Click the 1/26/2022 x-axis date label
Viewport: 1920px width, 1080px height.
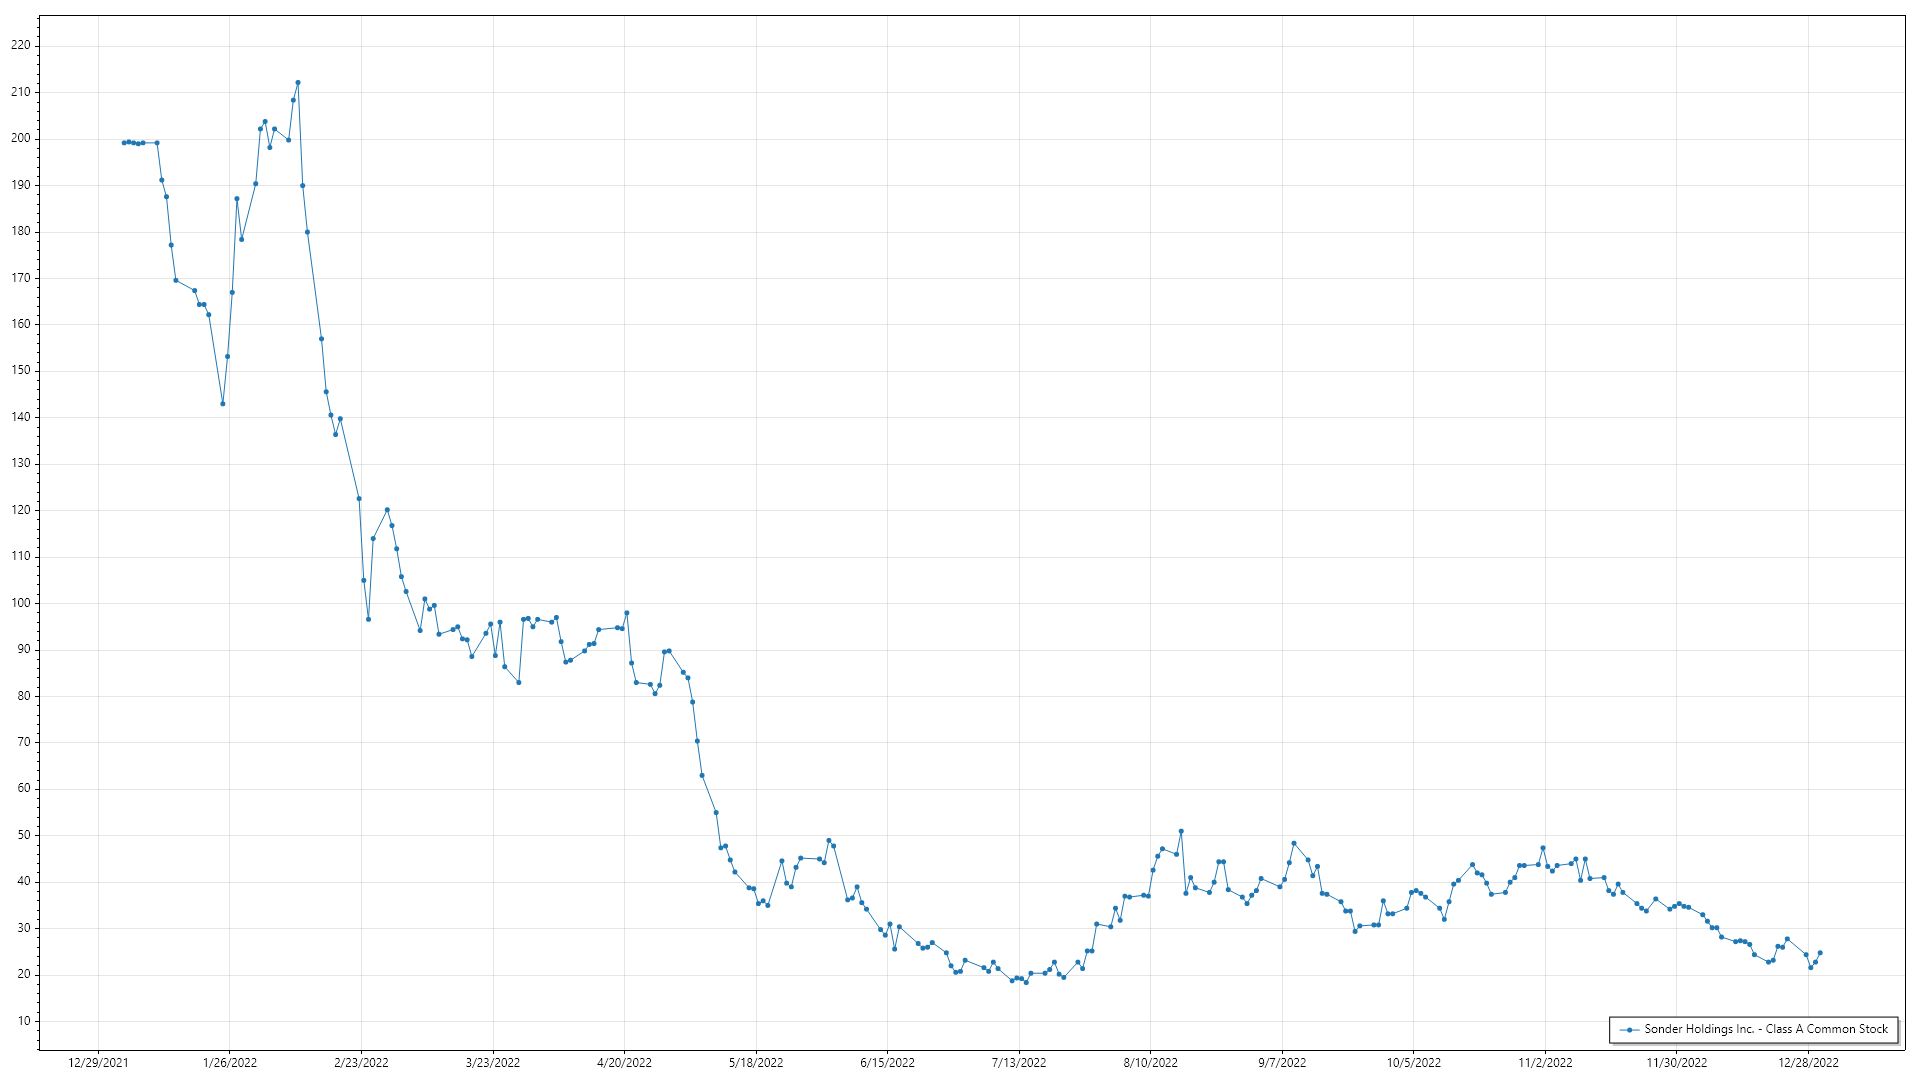tap(230, 1062)
